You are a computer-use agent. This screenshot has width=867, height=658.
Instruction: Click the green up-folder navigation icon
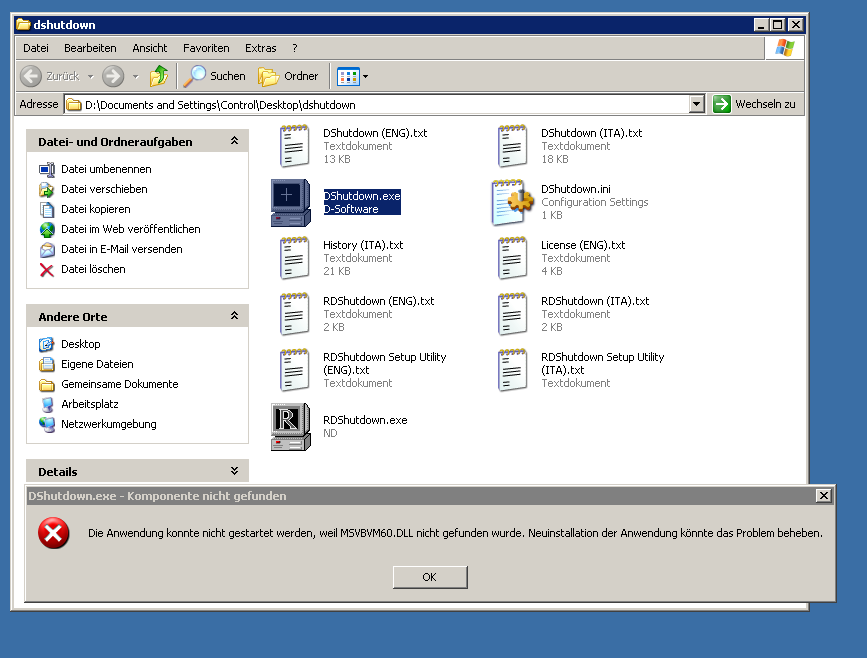pos(160,76)
